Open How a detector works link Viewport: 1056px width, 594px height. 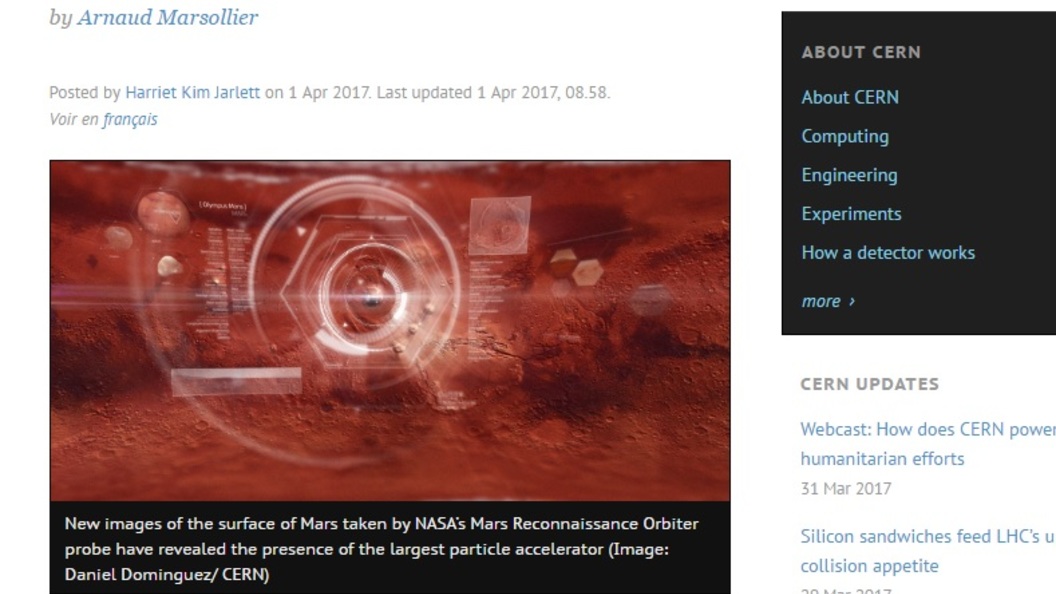coord(888,253)
